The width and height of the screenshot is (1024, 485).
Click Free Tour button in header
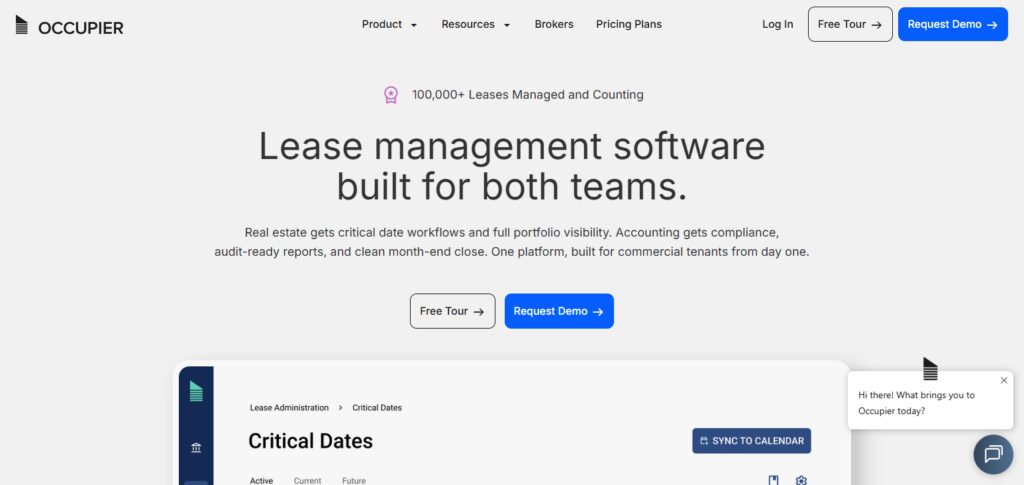point(850,24)
